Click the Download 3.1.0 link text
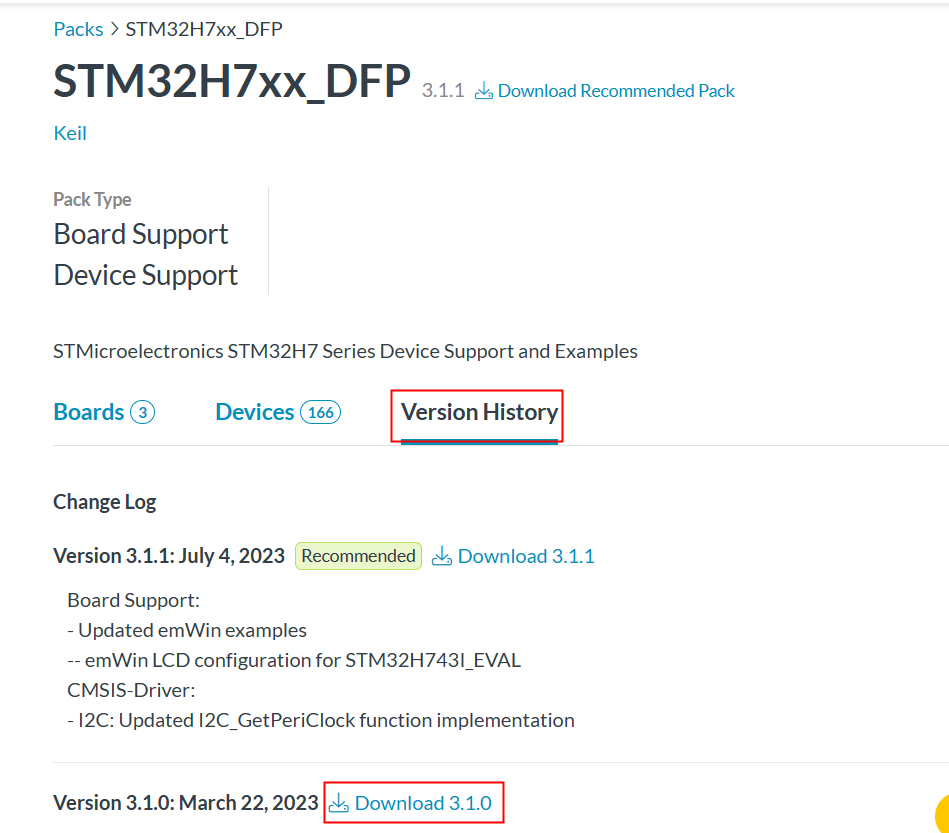 [423, 803]
